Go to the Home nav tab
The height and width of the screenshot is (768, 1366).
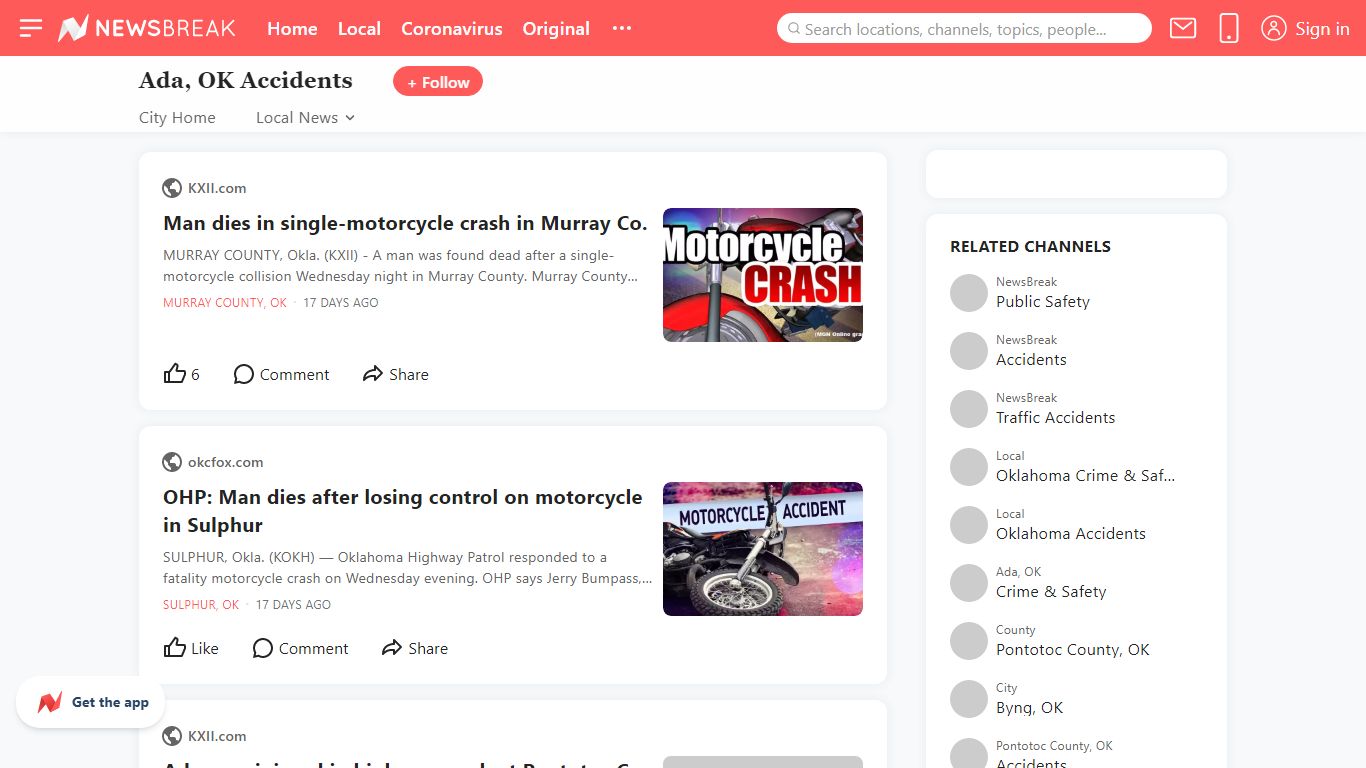pyautogui.click(x=292, y=28)
